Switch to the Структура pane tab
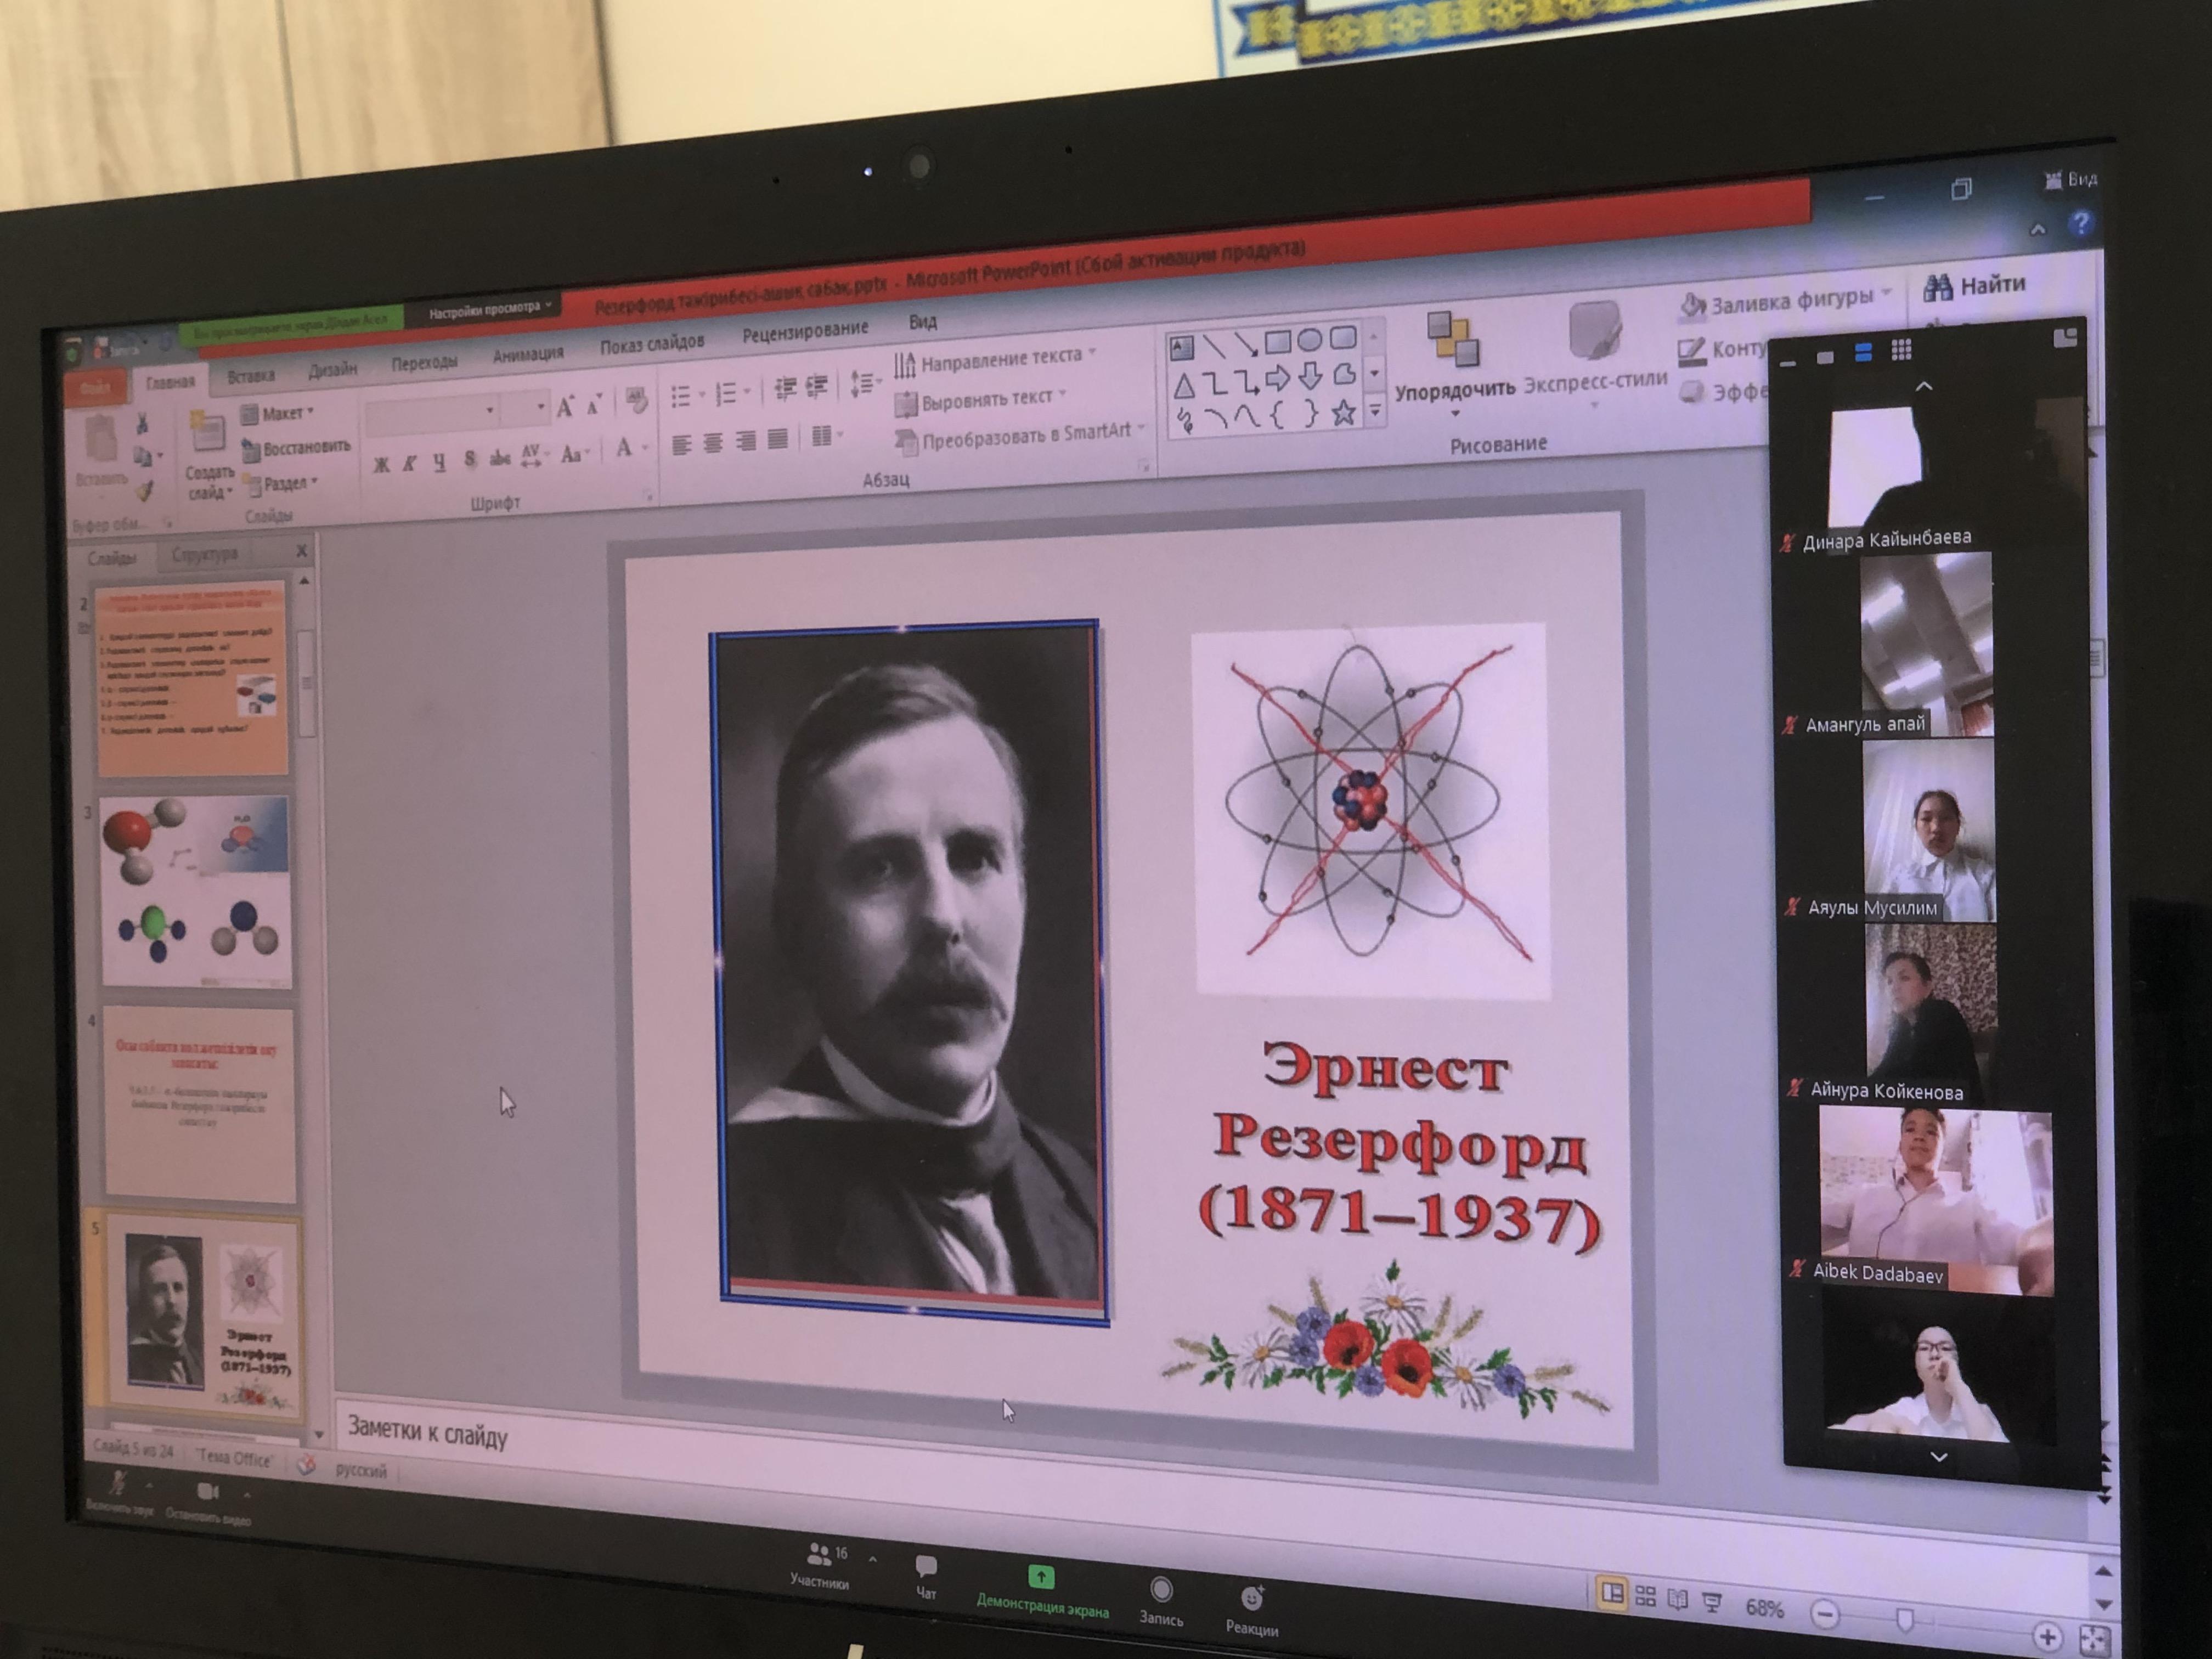 pyautogui.click(x=204, y=554)
